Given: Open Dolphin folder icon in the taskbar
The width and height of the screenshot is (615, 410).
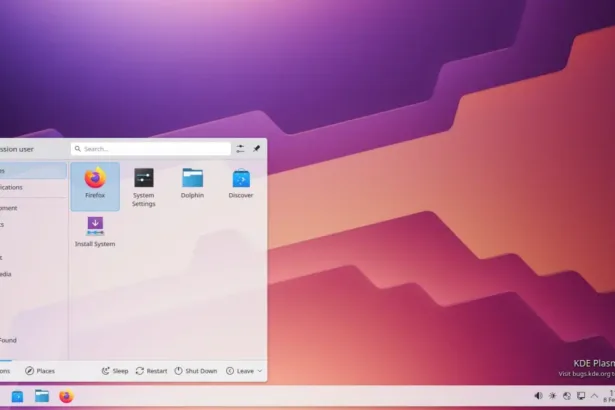Looking at the screenshot, I should click(42, 396).
